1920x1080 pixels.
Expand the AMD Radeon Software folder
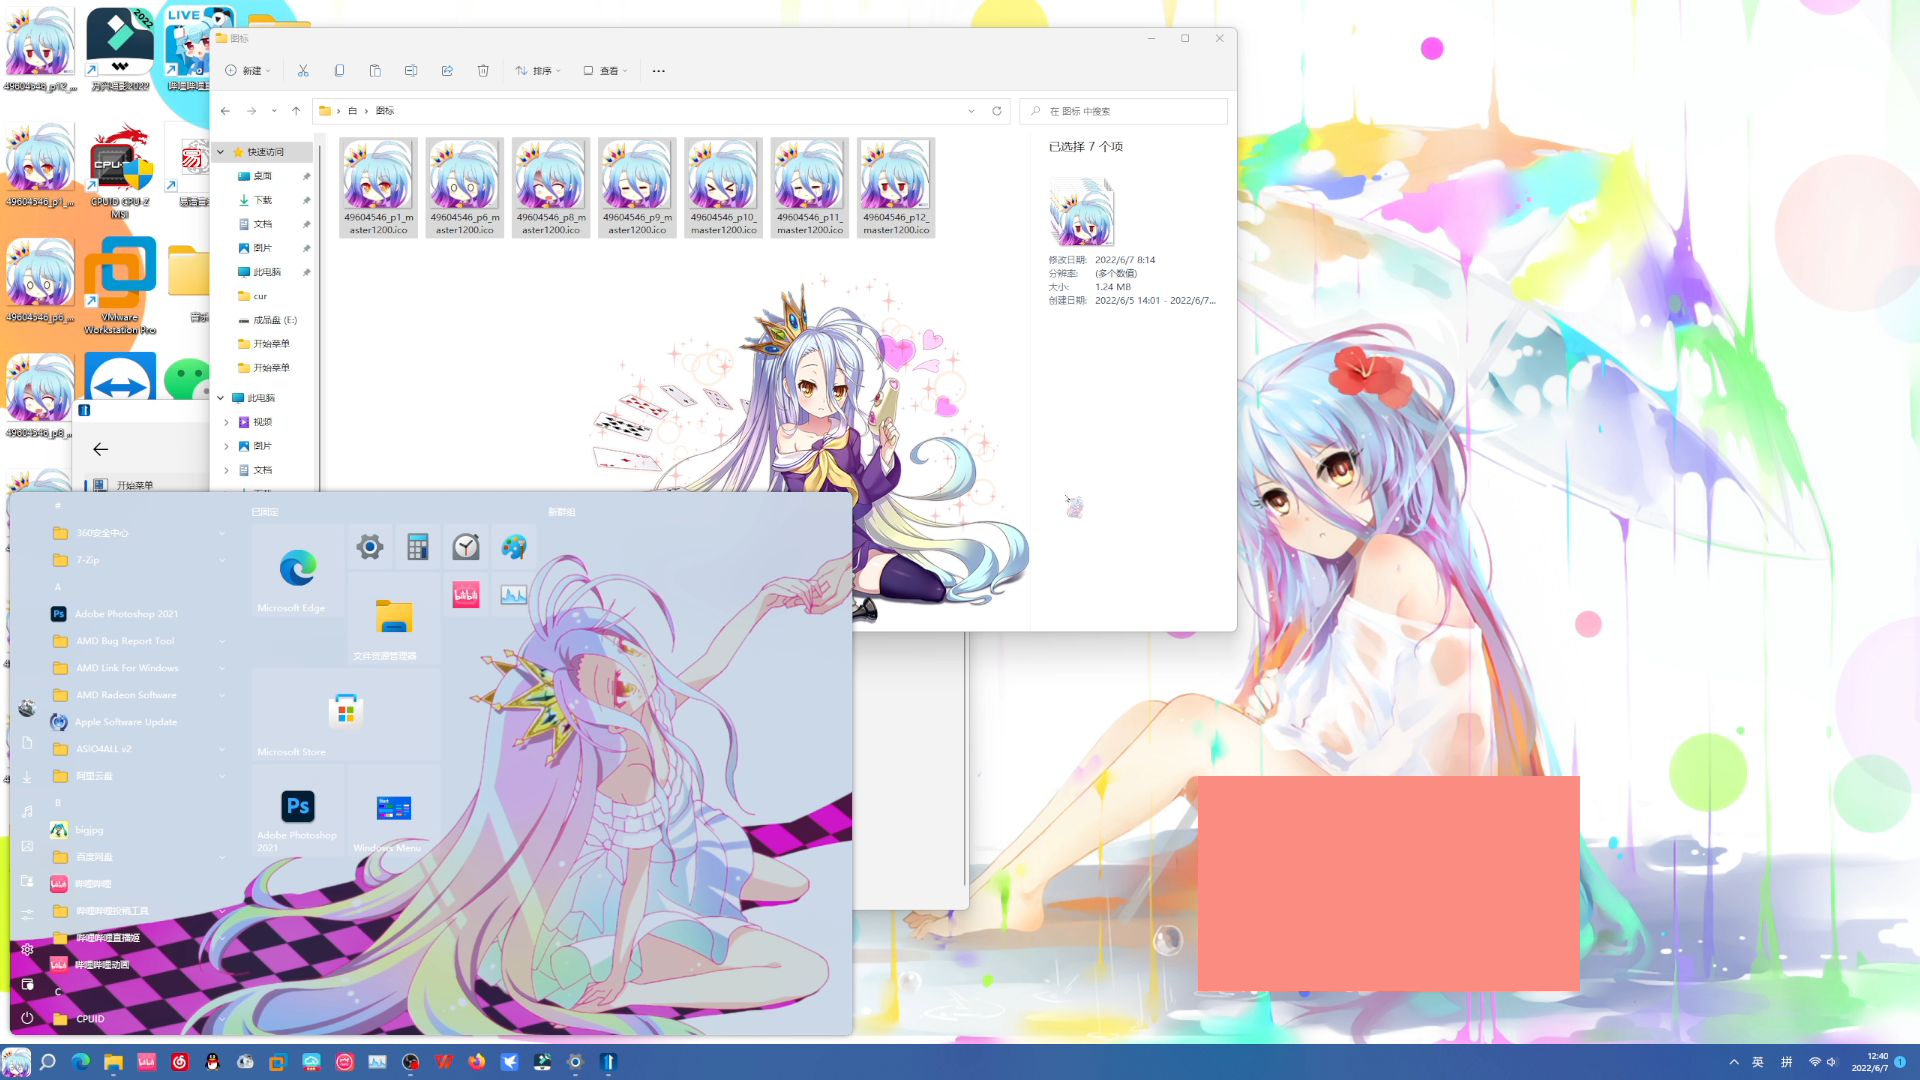127,695
